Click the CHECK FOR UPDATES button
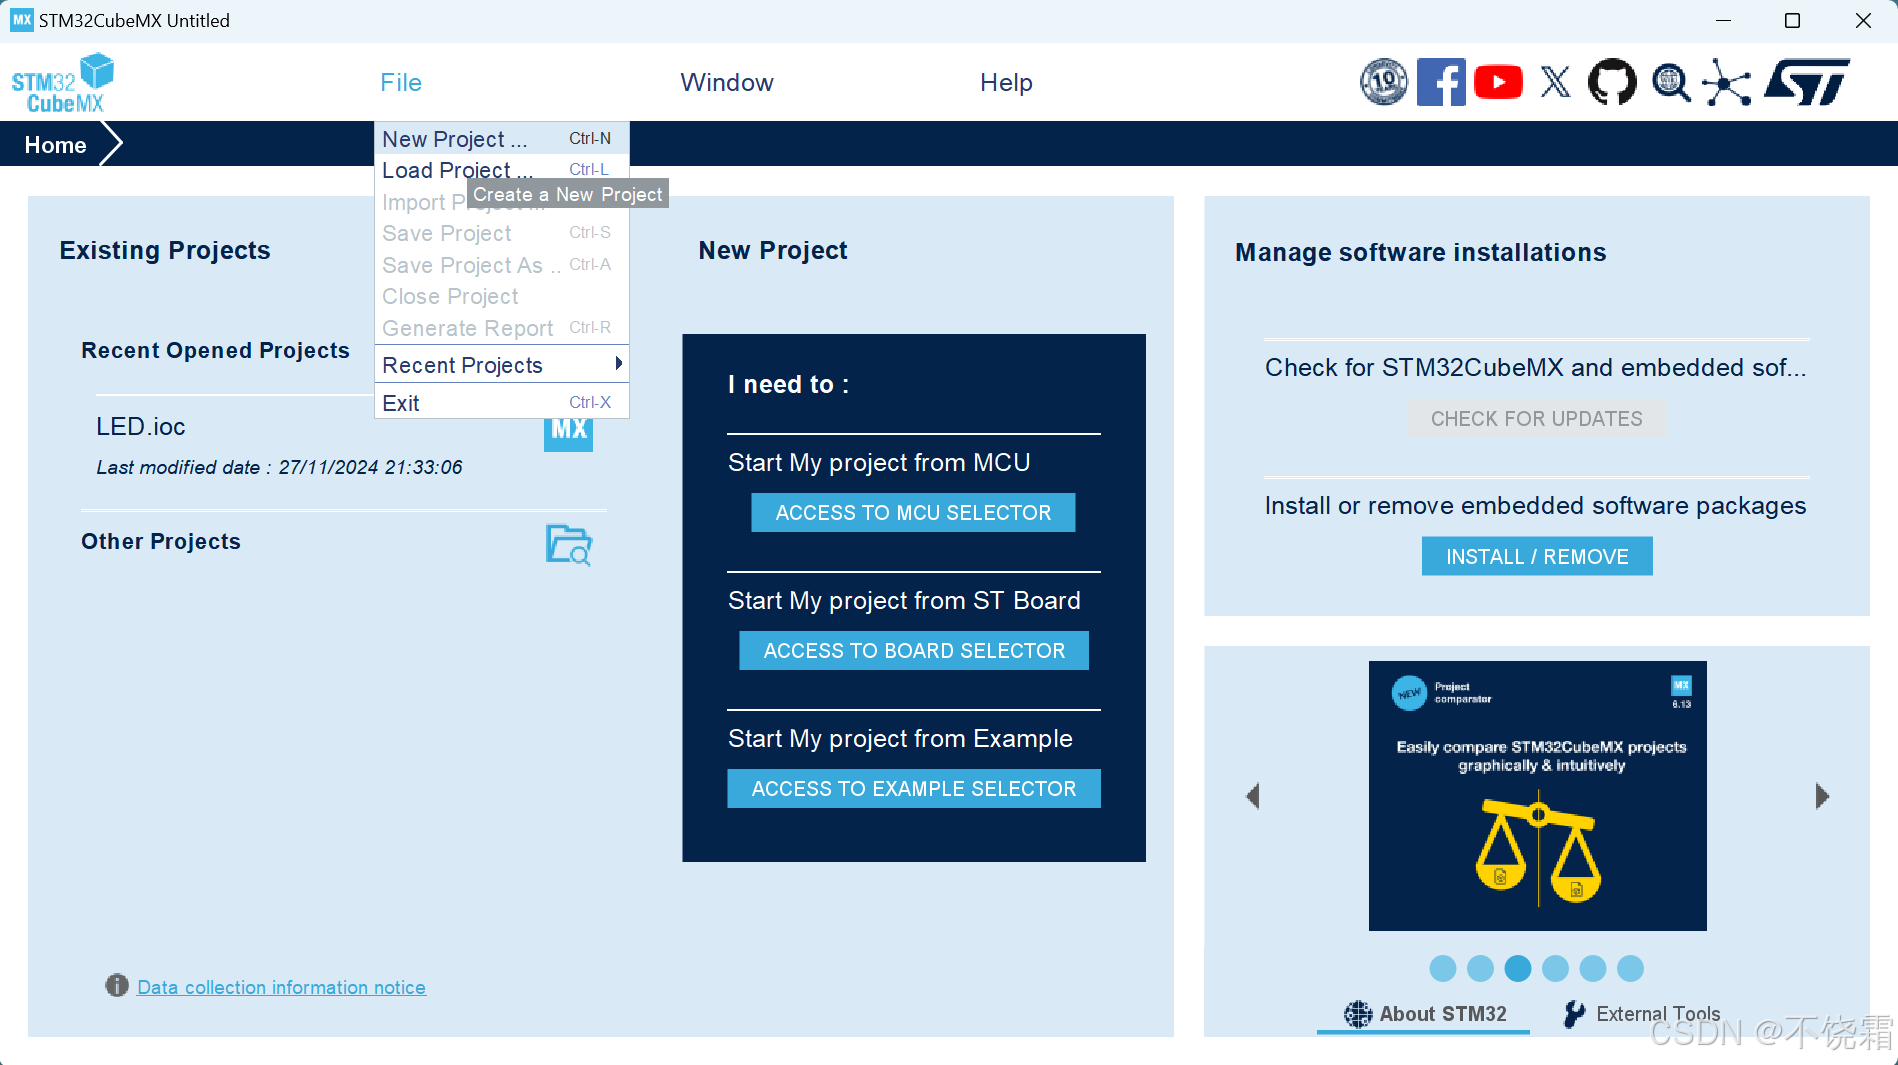The width and height of the screenshot is (1898, 1065). click(x=1536, y=418)
